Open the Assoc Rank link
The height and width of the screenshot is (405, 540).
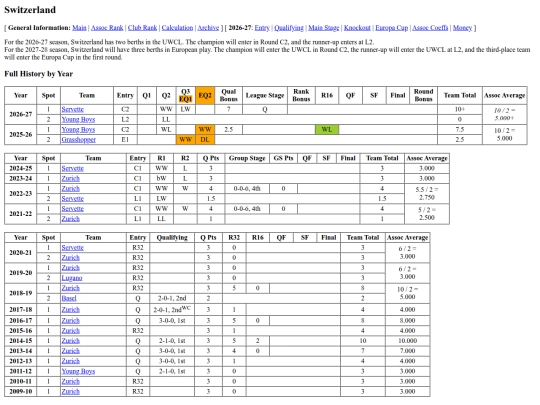107,28
